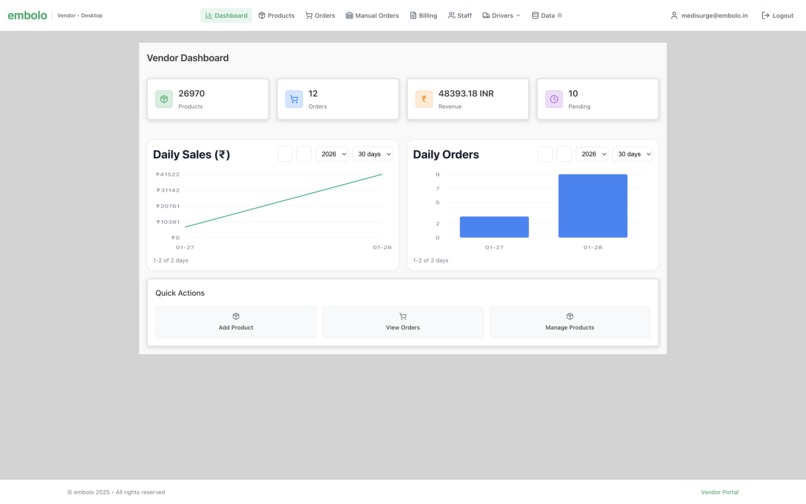Viewport: 806px width, 504px height.
Task: Click the Vendor Portal footer link
Action: (720, 492)
